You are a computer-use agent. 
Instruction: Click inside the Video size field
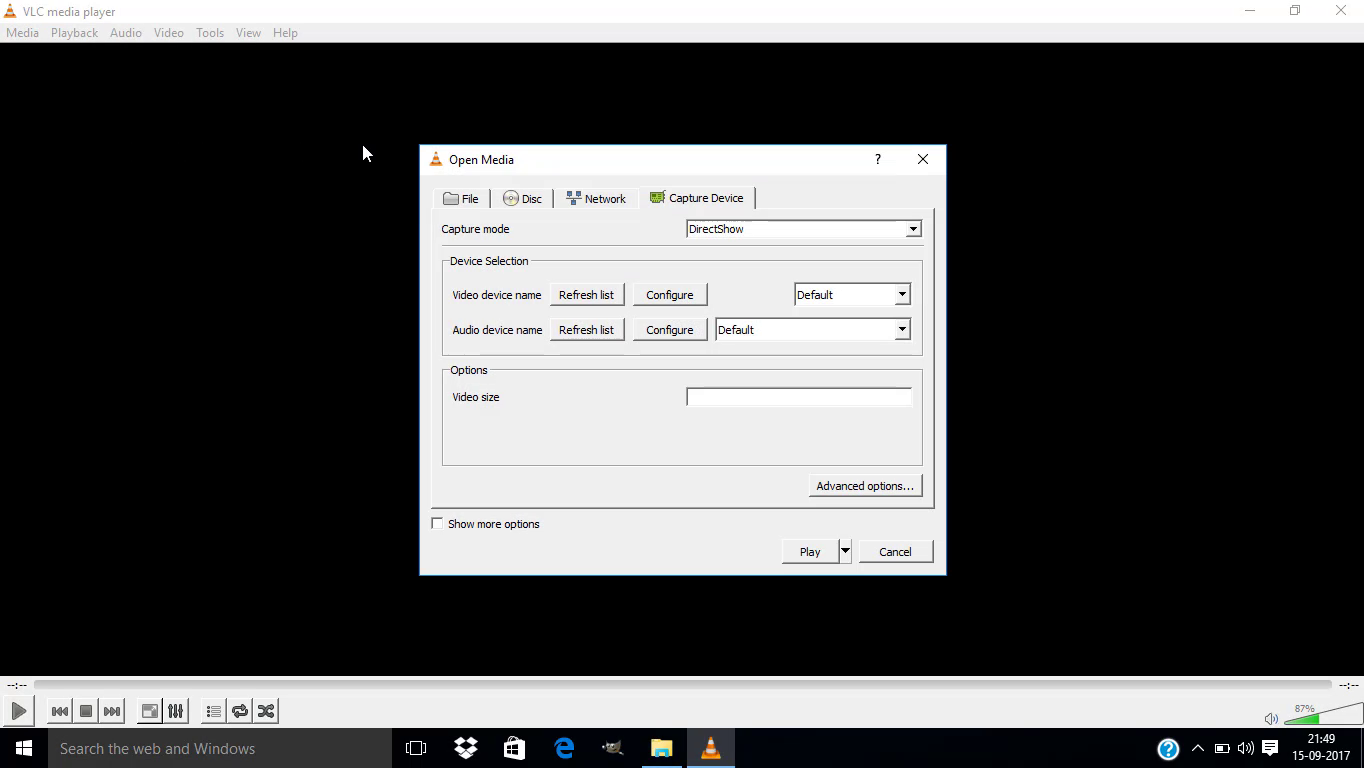(x=798, y=396)
